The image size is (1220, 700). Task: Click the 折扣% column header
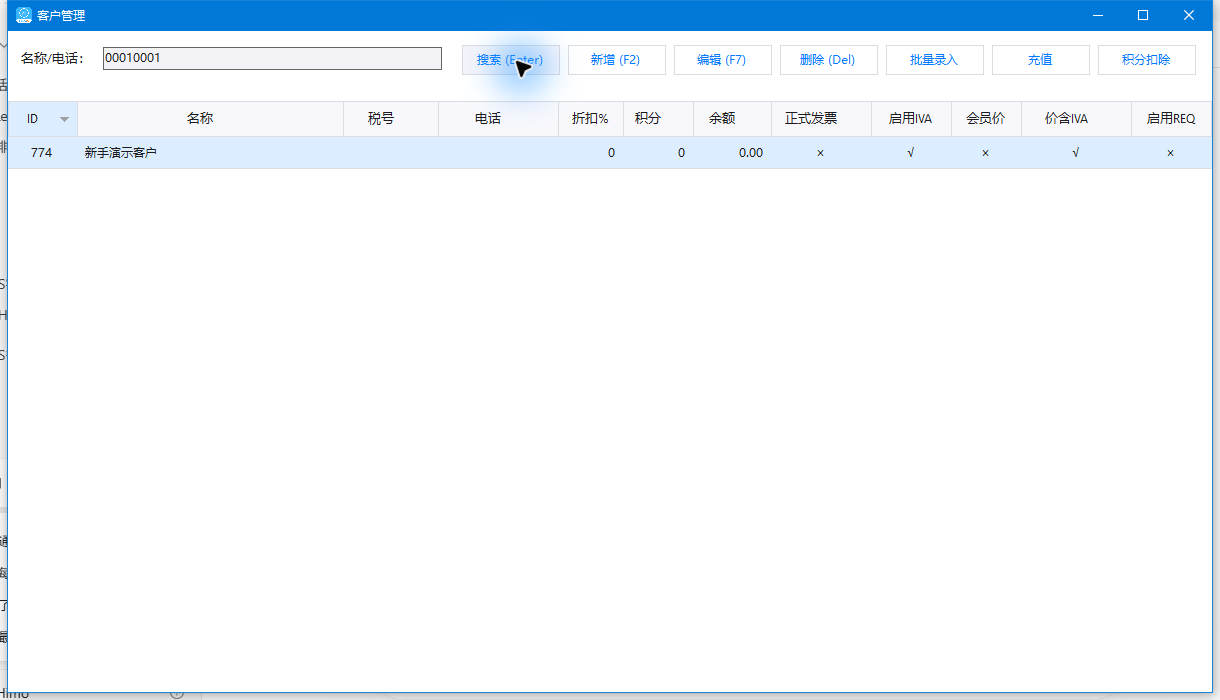coord(591,119)
